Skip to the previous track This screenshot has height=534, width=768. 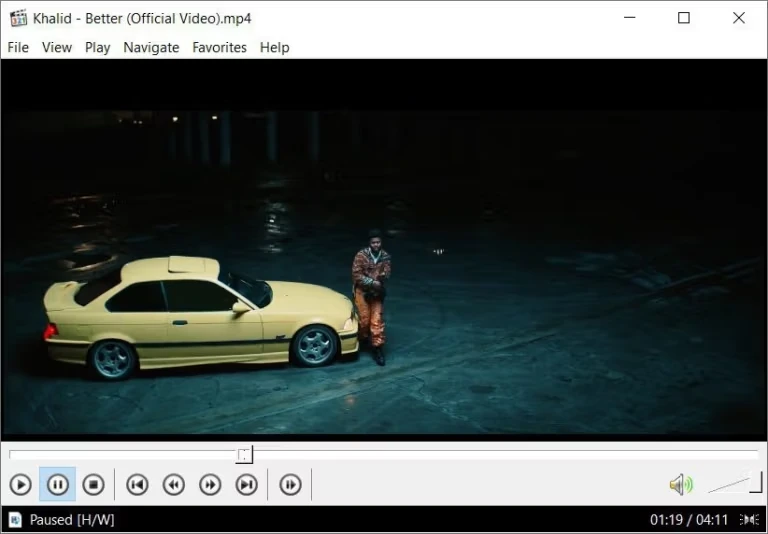coord(137,485)
